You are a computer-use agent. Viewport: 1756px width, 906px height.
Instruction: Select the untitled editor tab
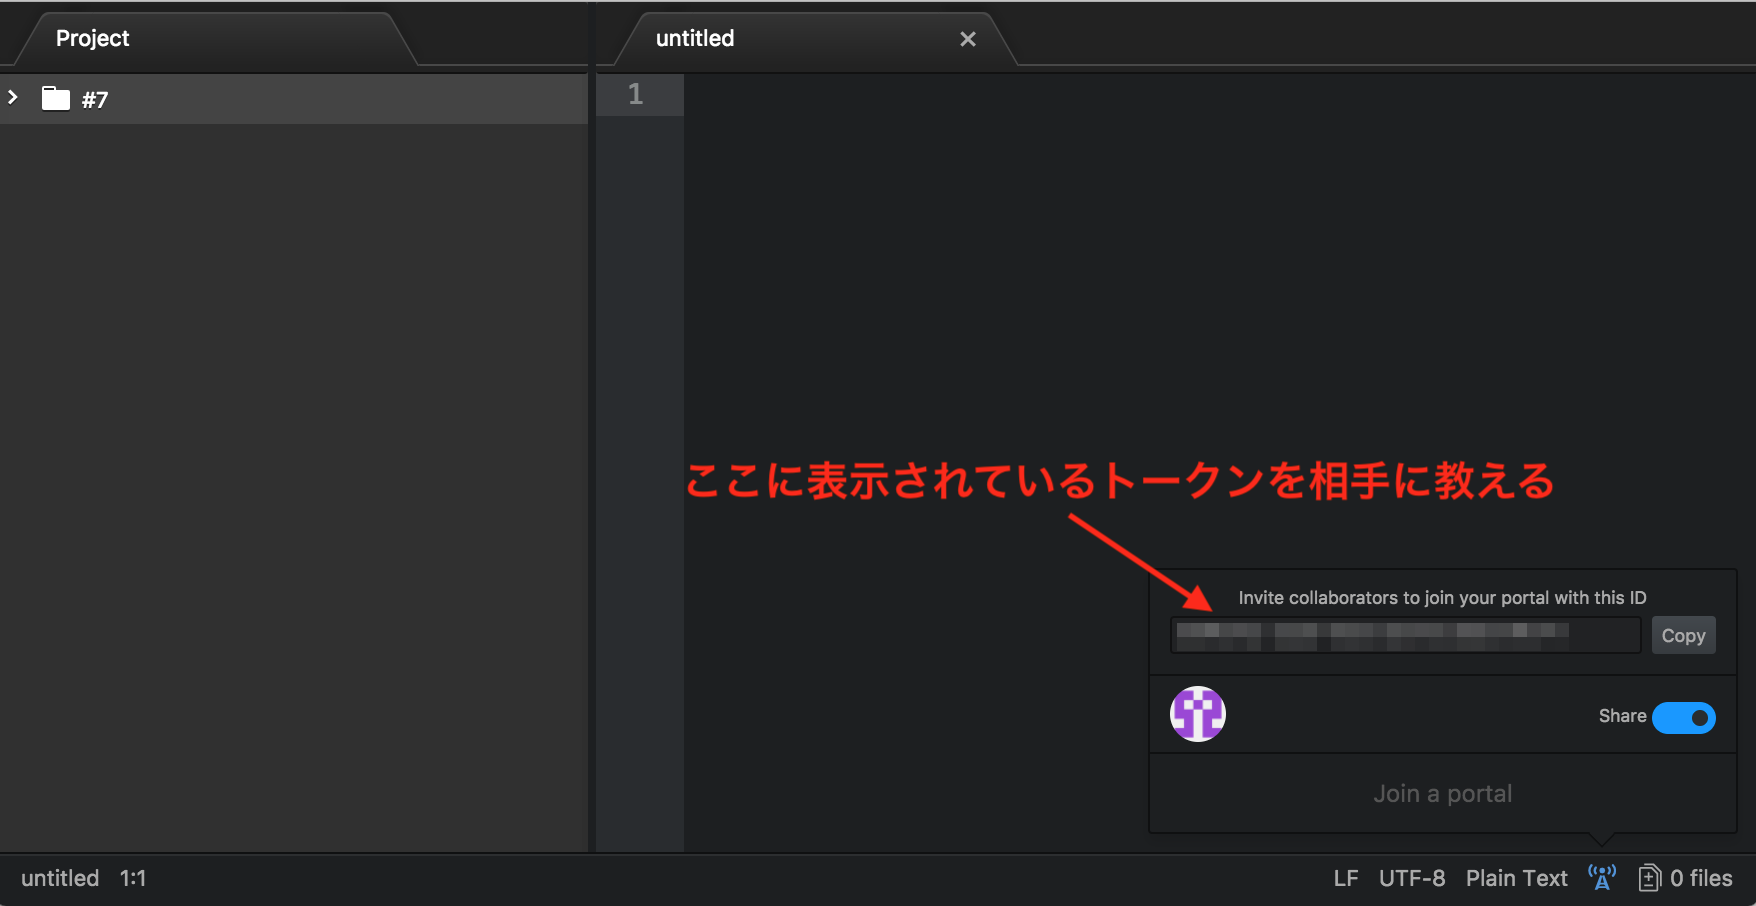pos(695,39)
